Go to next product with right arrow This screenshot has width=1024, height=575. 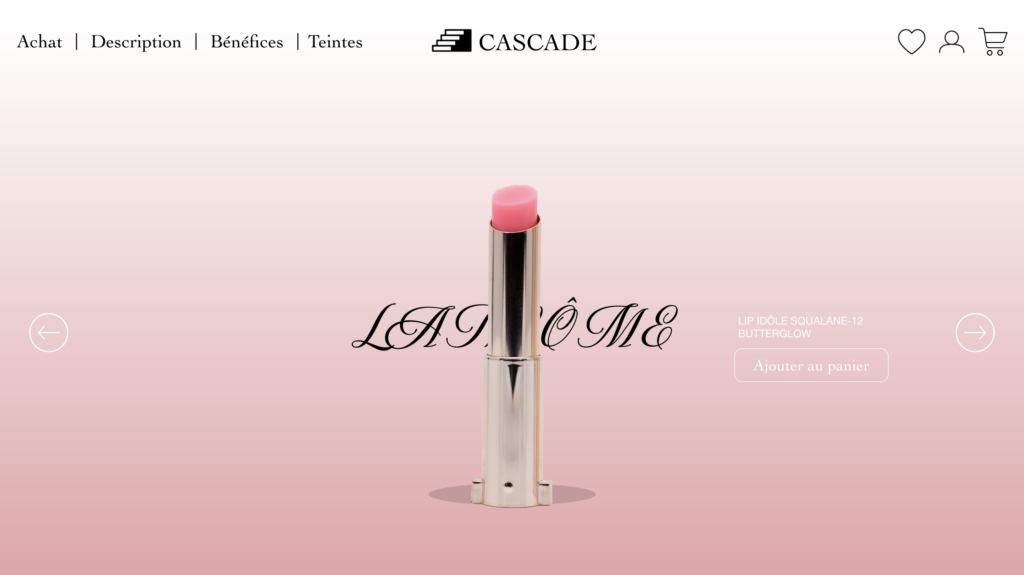[975, 333]
